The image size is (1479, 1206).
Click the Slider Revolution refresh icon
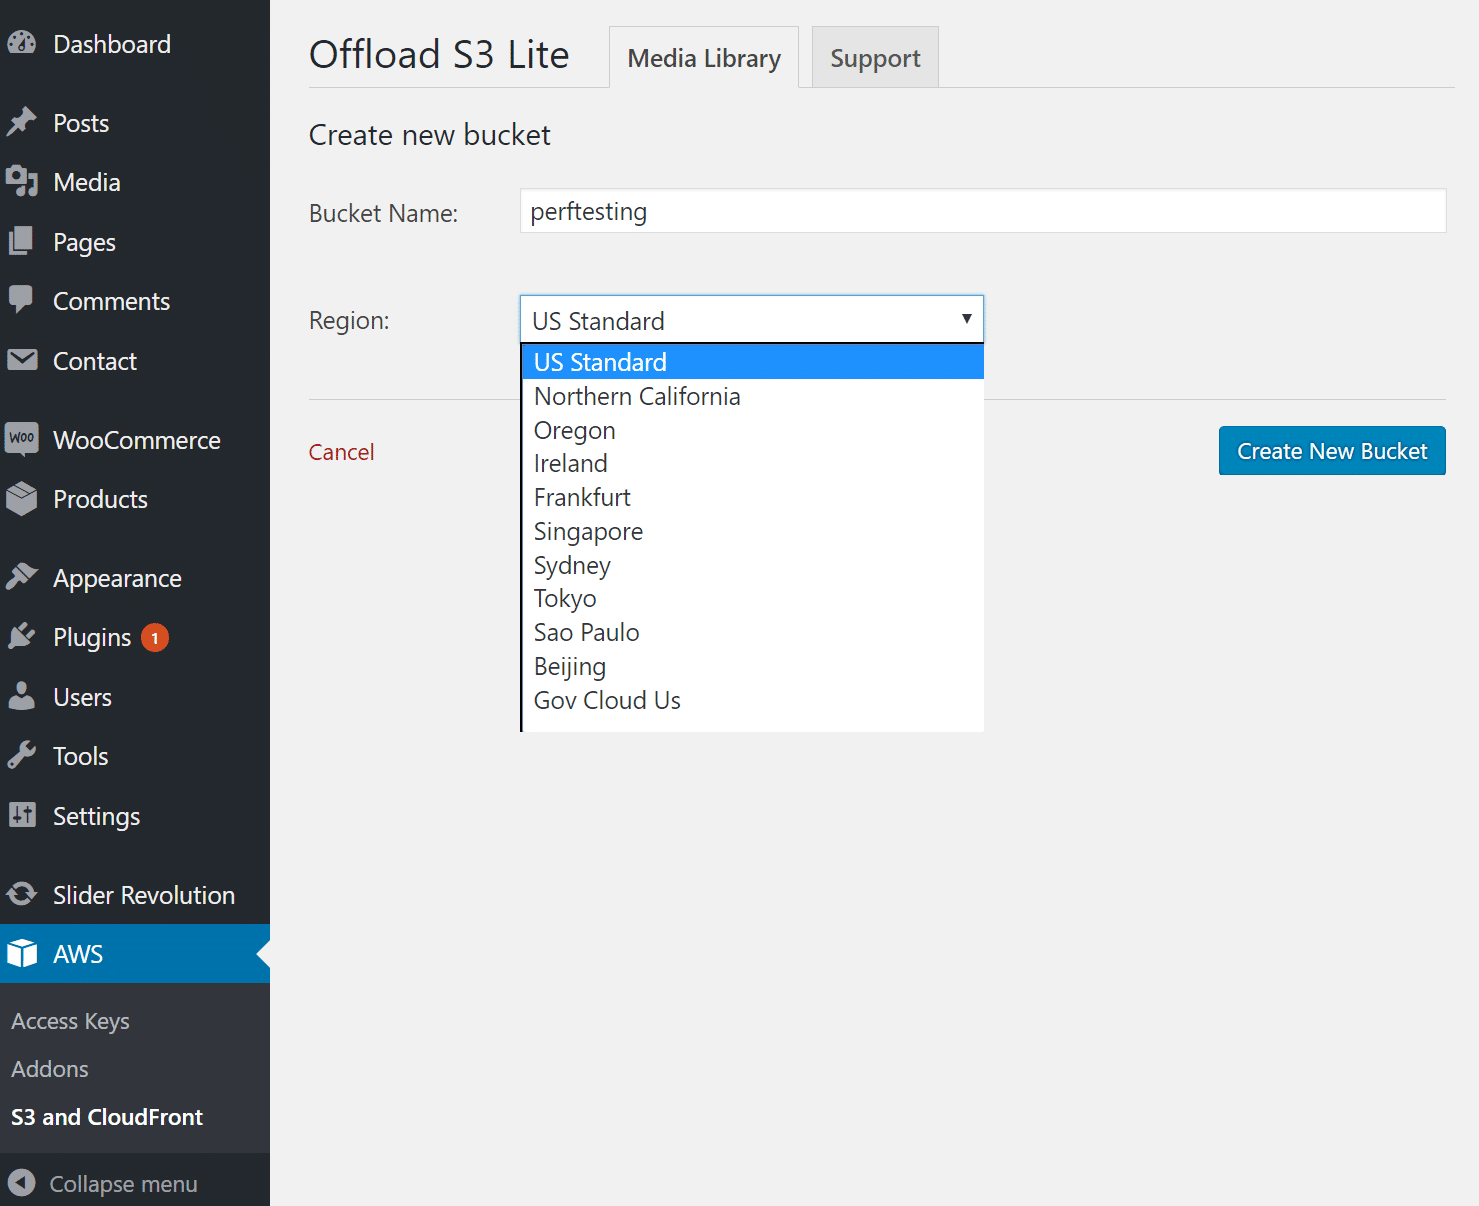click(22, 894)
